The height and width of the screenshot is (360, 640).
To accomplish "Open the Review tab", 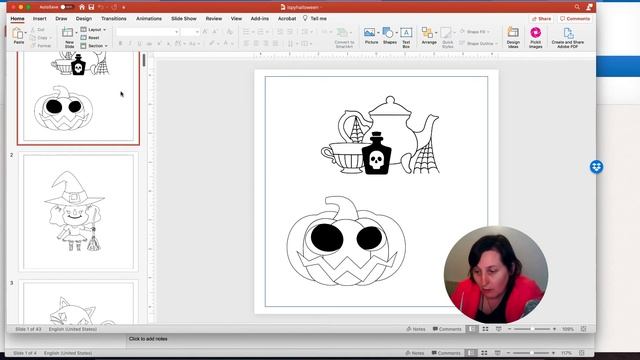I will click(214, 19).
